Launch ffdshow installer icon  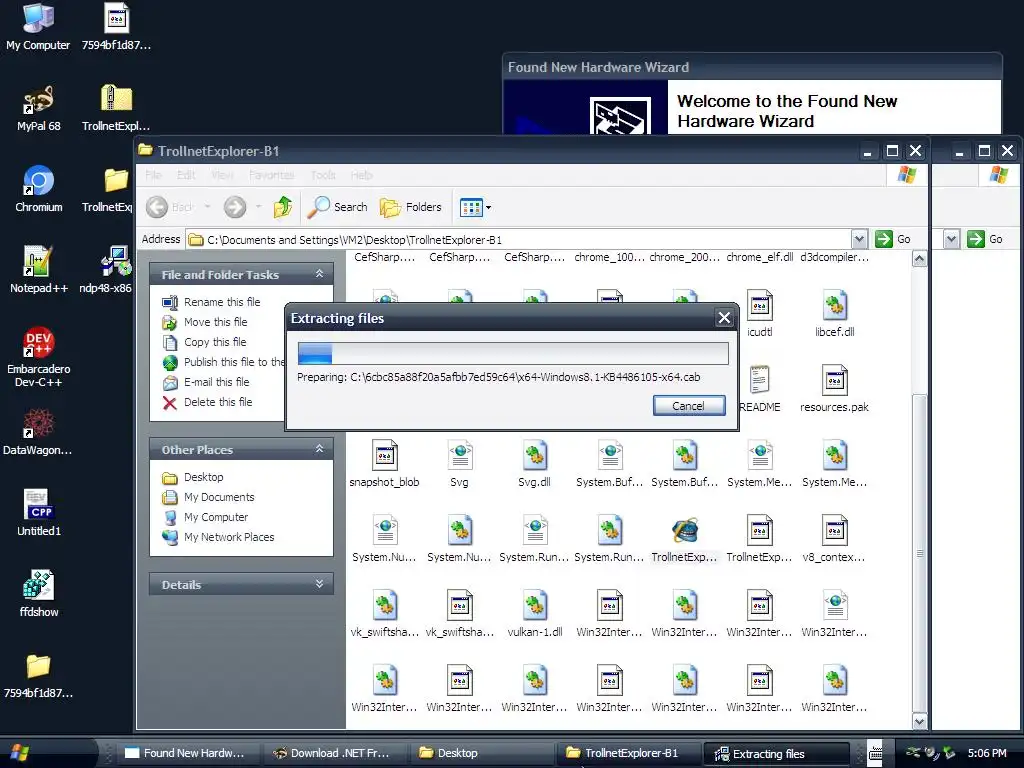(39, 594)
